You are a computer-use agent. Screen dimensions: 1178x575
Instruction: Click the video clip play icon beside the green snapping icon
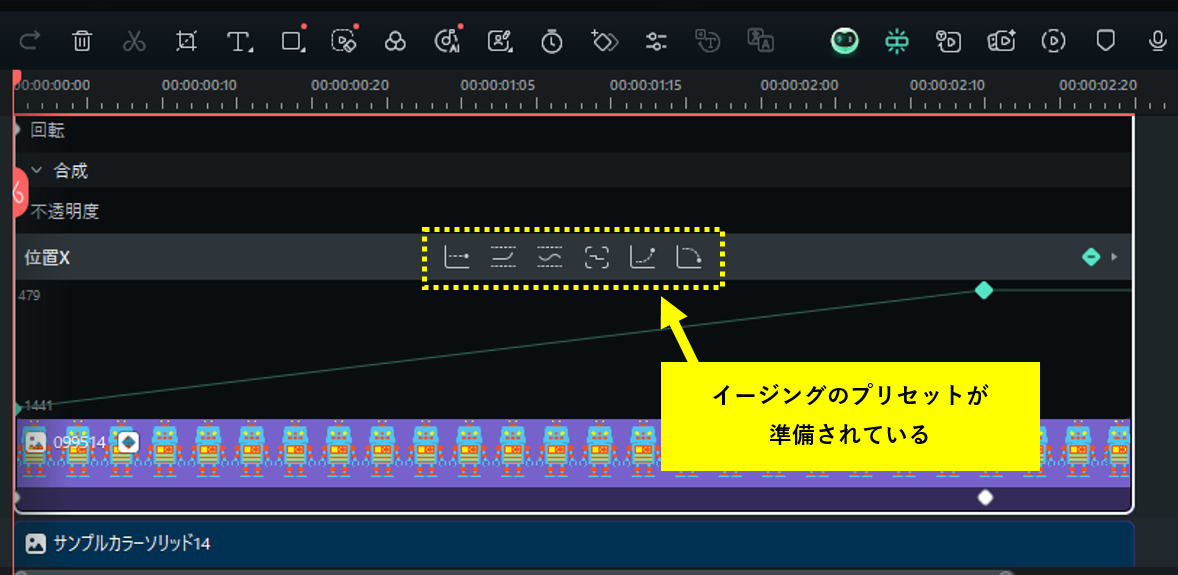[x=949, y=41]
